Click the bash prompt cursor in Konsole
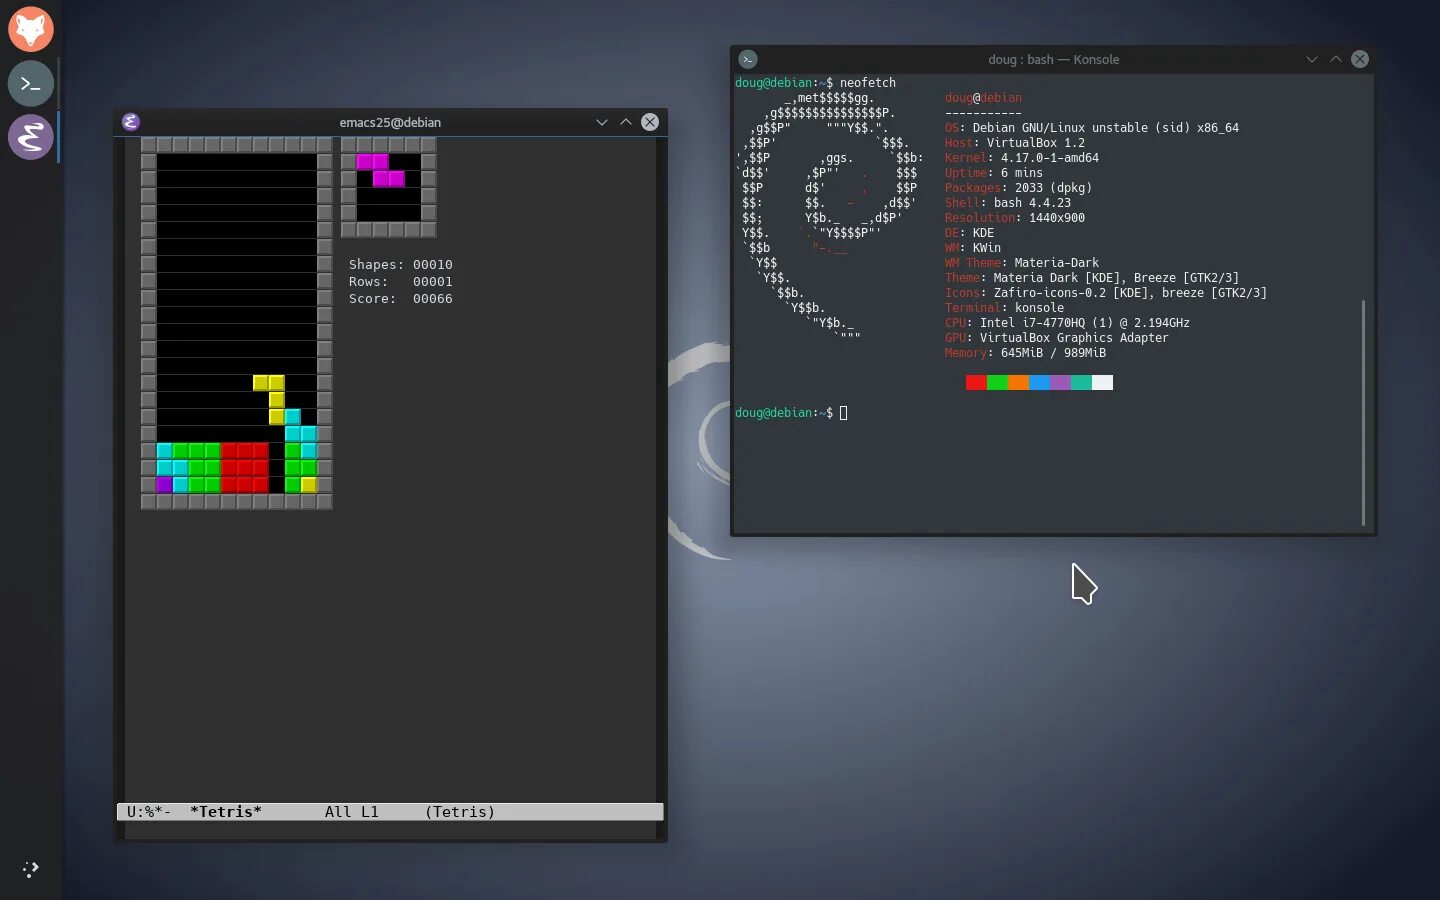The height and width of the screenshot is (900, 1440). point(843,413)
